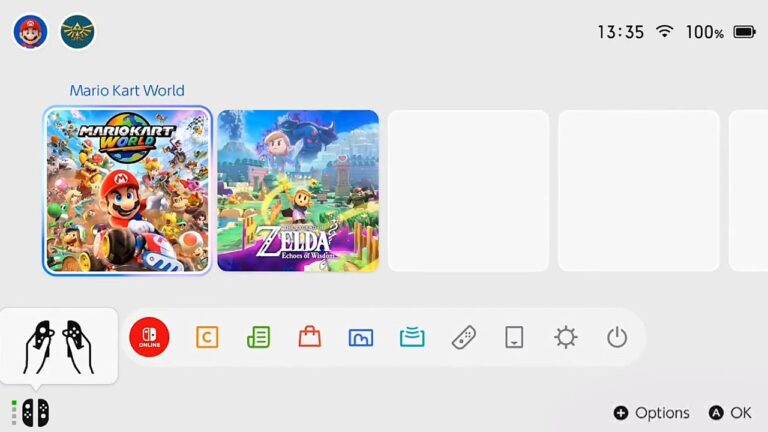The height and width of the screenshot is (432, 768).
Task: Open GameShare icon in menu bar
Action: [x=412, y=337]
